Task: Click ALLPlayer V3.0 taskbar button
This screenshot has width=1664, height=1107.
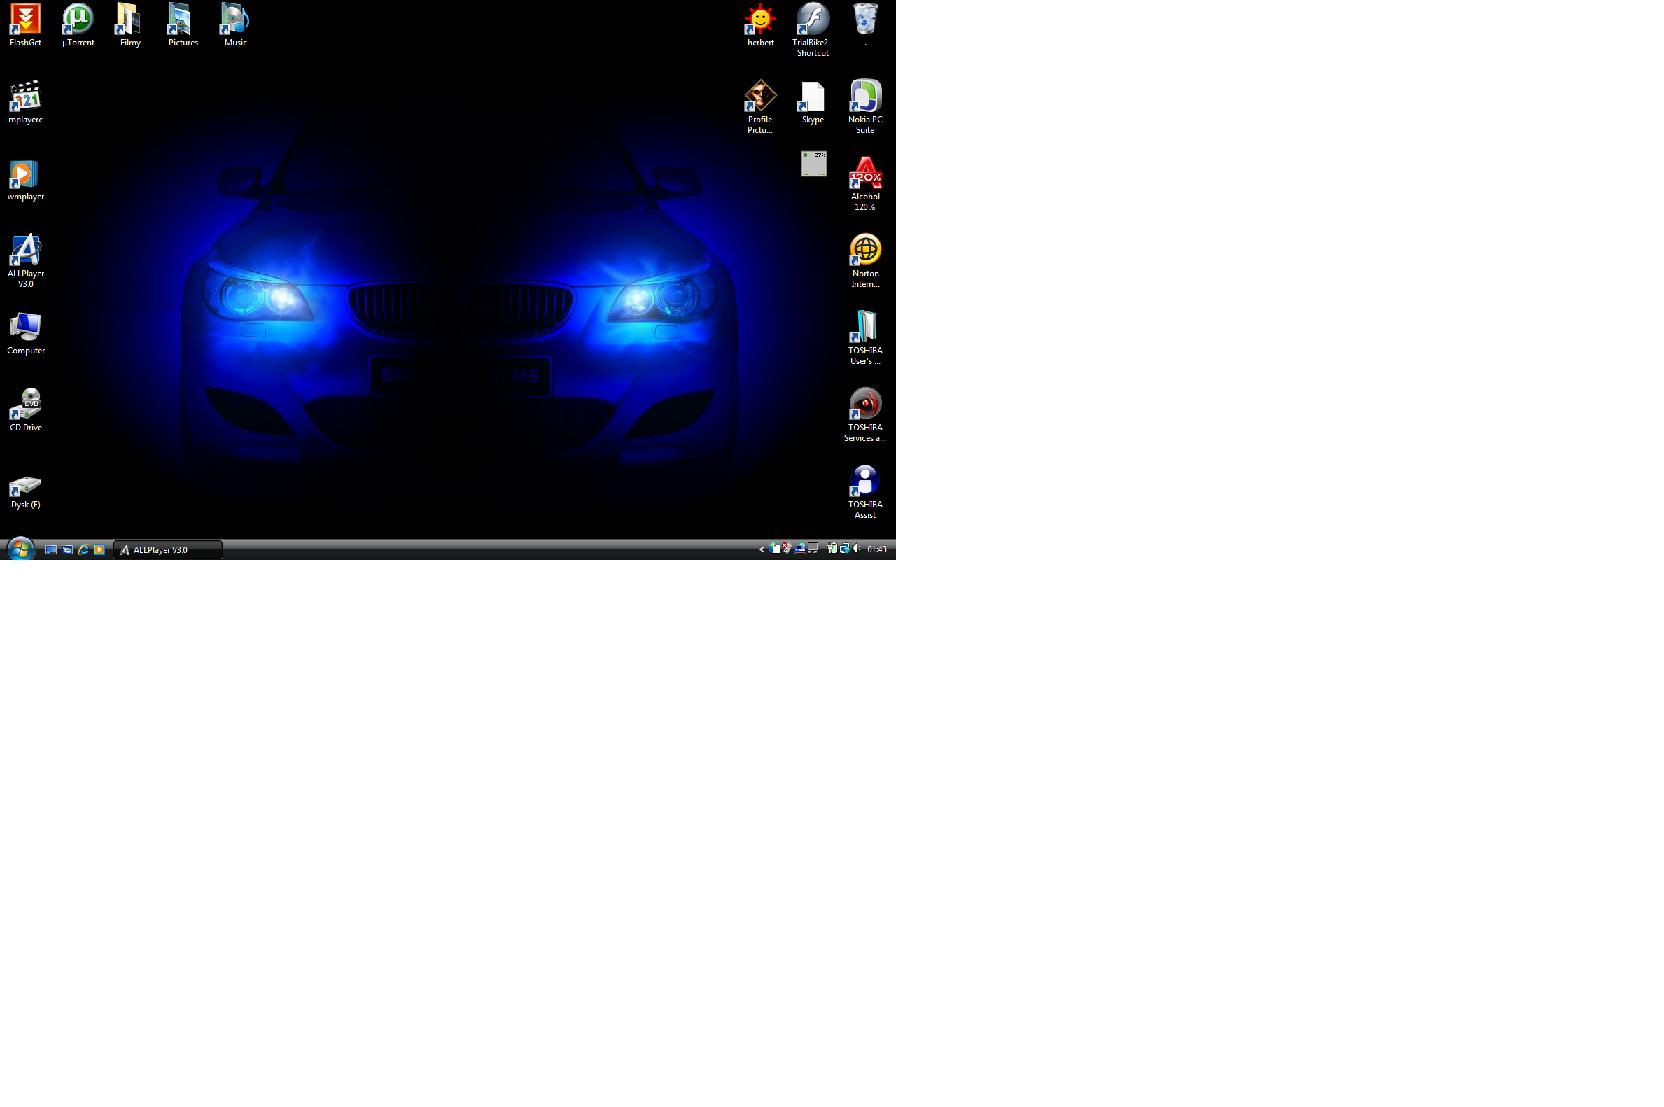Action: 167,549
